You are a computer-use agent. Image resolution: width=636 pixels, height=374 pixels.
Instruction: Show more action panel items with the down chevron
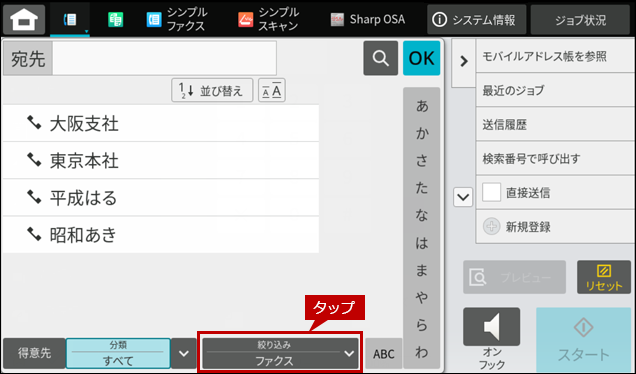463,197
